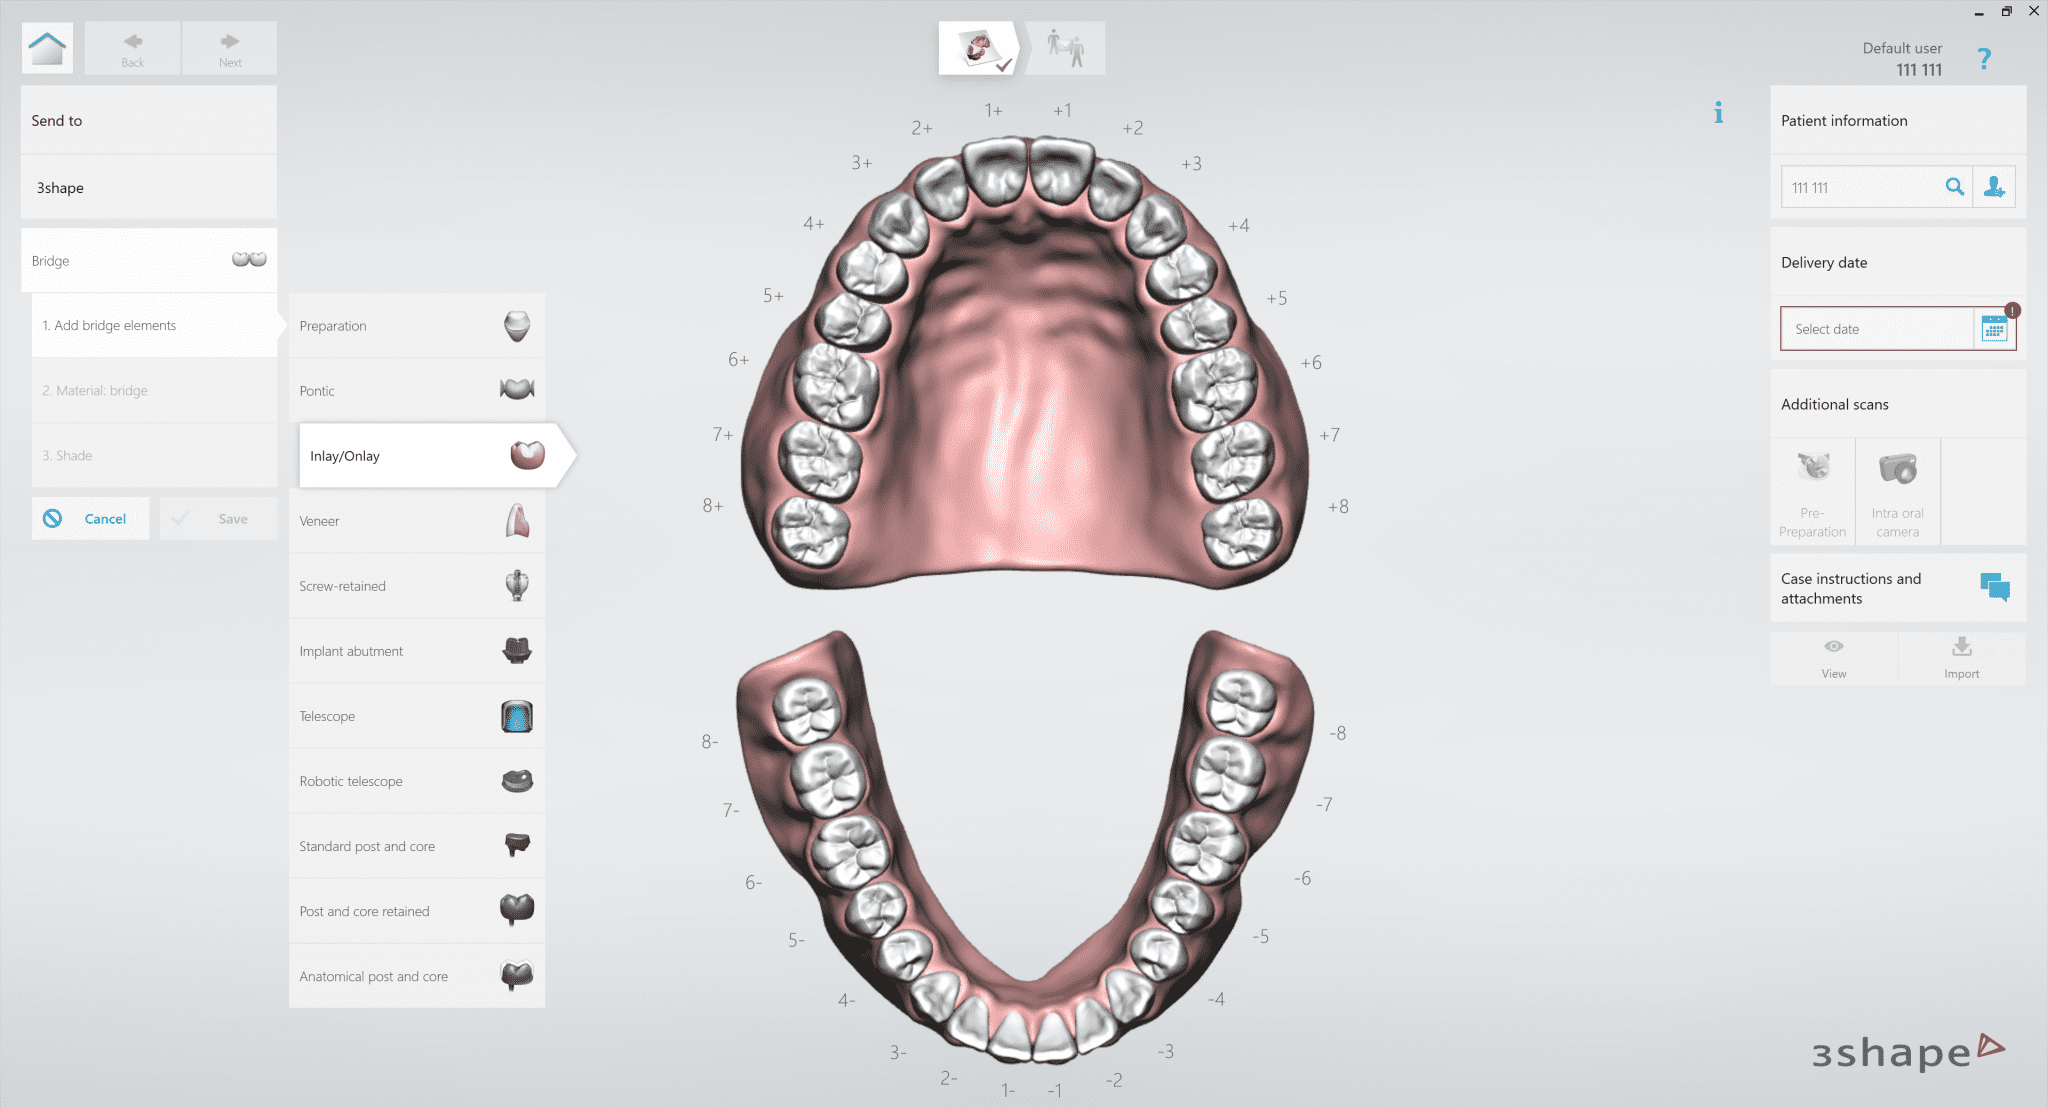This screenshot has height=1107, width=2048.
Task: Select the Anatomical post and core icon
Action: point(516,975)
